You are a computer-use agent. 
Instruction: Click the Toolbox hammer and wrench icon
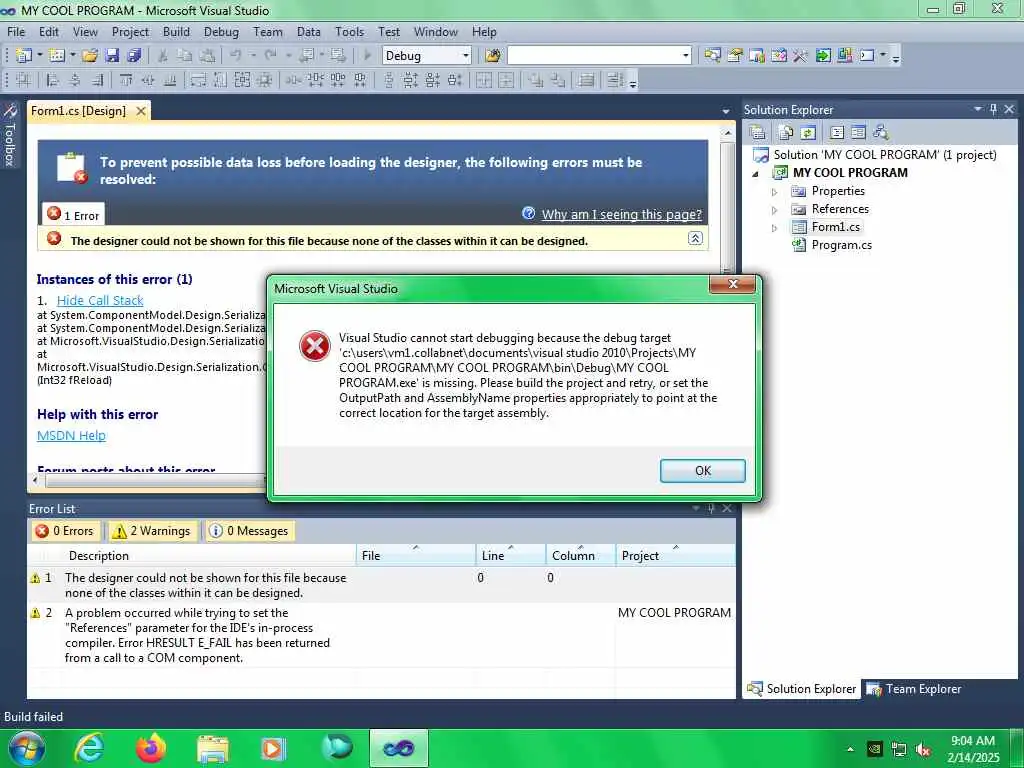[801, 56]
